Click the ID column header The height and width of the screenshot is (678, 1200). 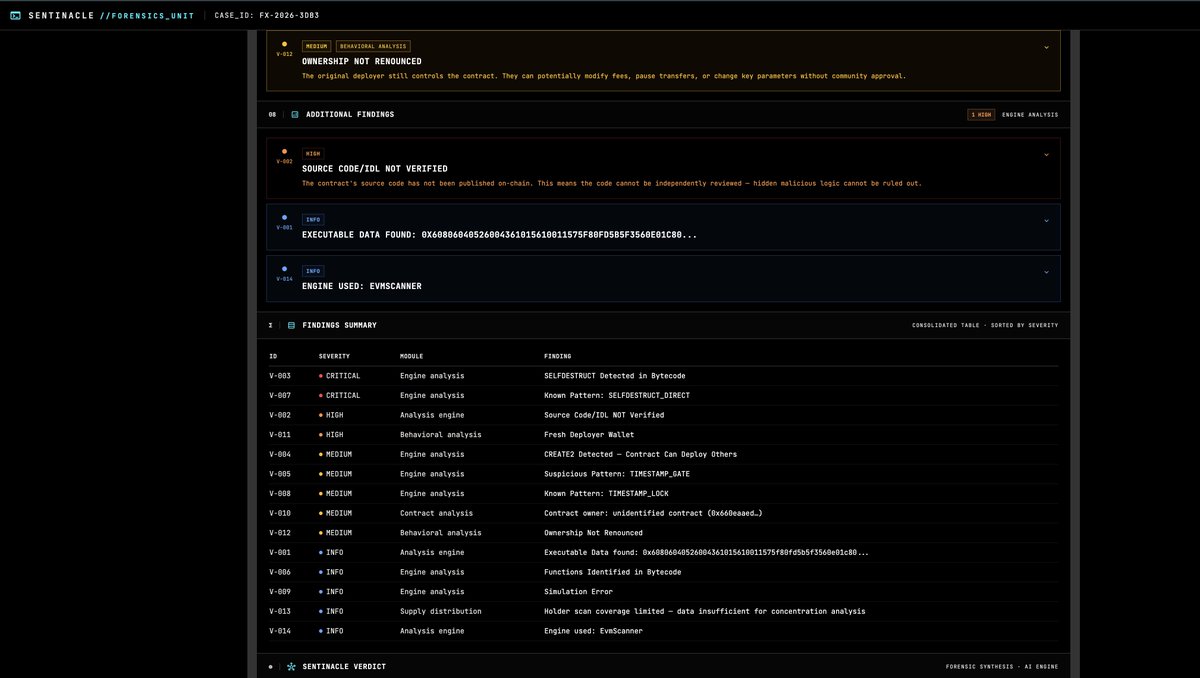[x=273, y=356]
